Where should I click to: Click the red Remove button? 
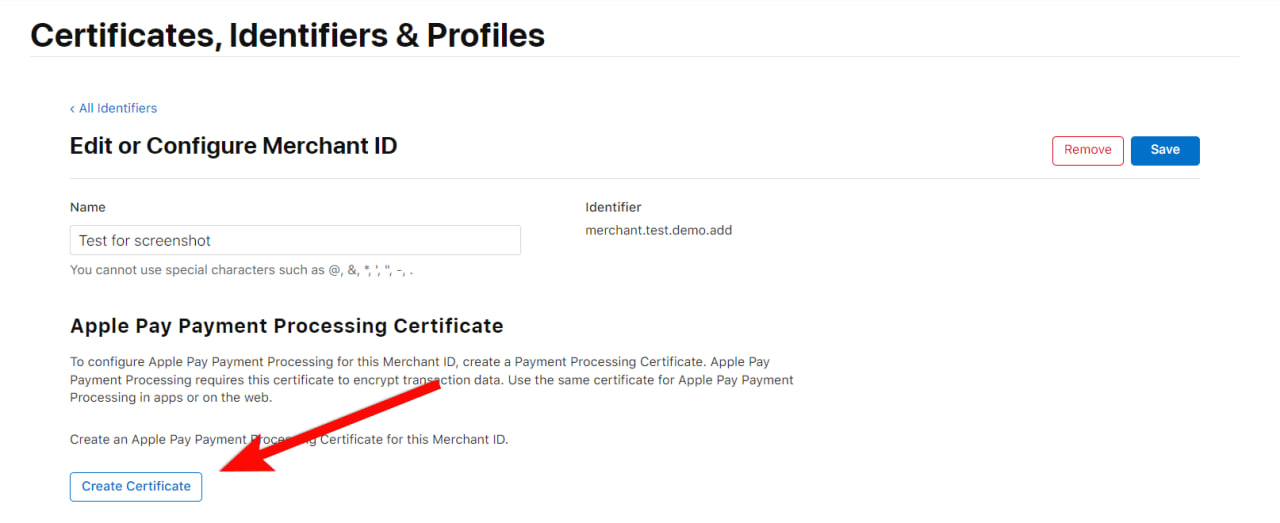[1087, 150]
